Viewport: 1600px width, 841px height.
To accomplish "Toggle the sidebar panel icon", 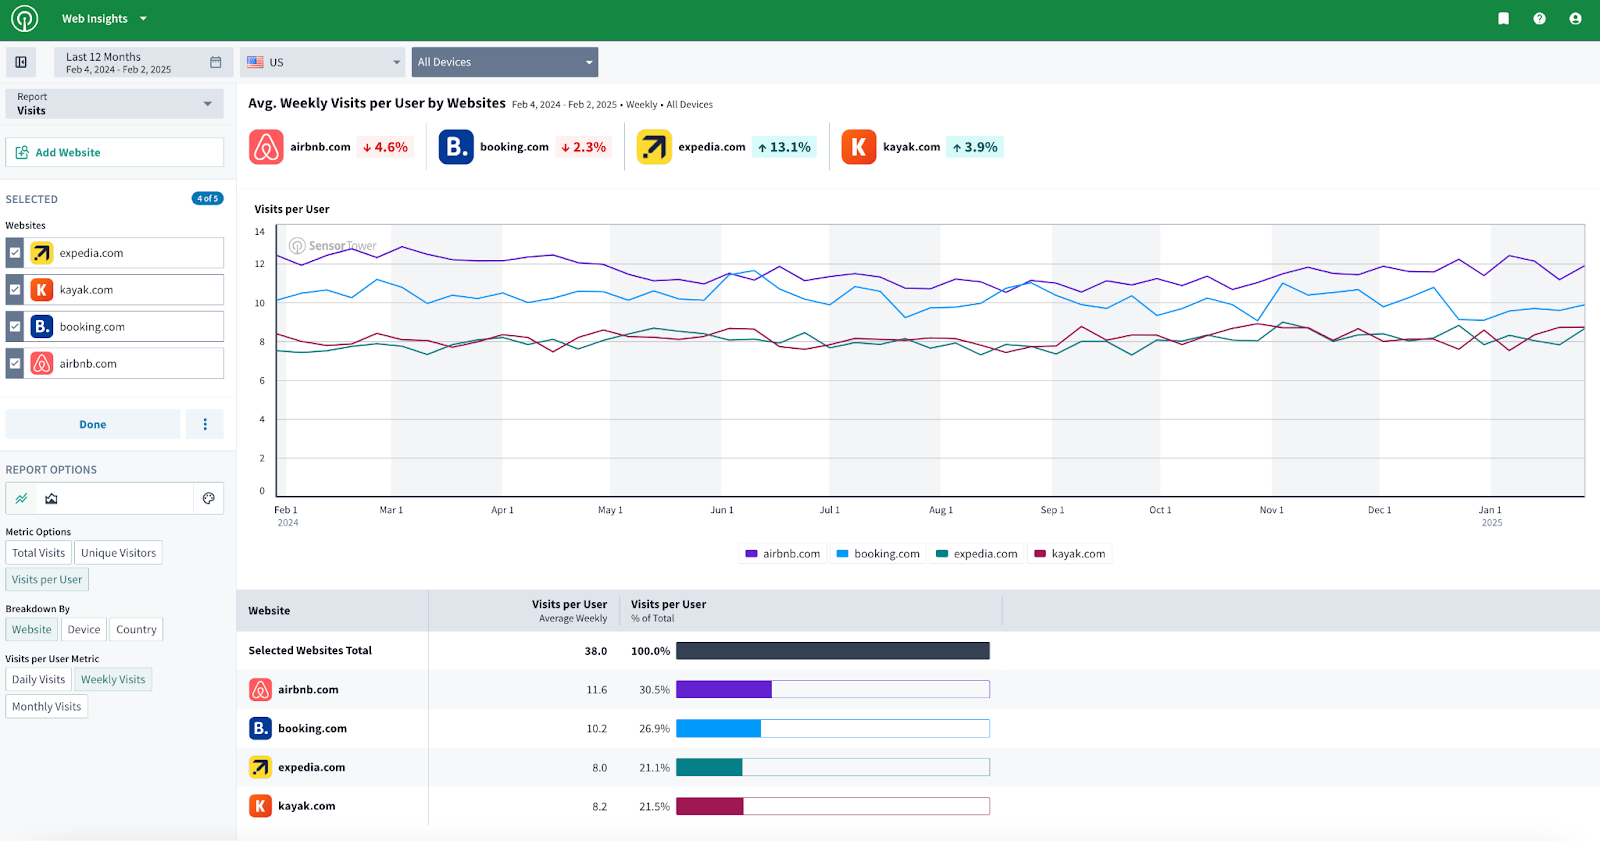I will pos(21,62).
